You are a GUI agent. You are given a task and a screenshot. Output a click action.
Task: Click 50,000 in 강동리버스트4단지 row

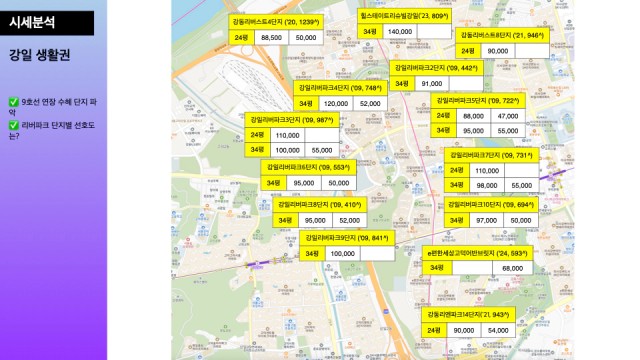[306, 38]
